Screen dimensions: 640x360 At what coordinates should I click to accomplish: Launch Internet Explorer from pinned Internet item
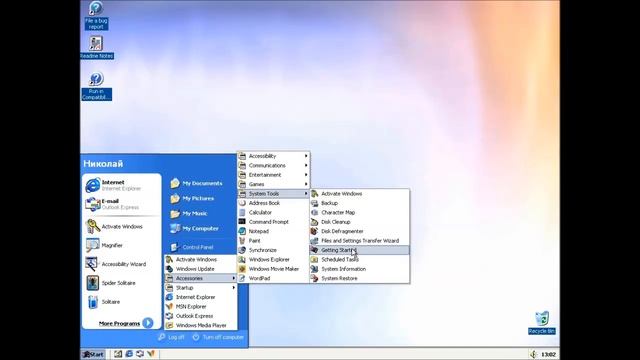(122, 185)
